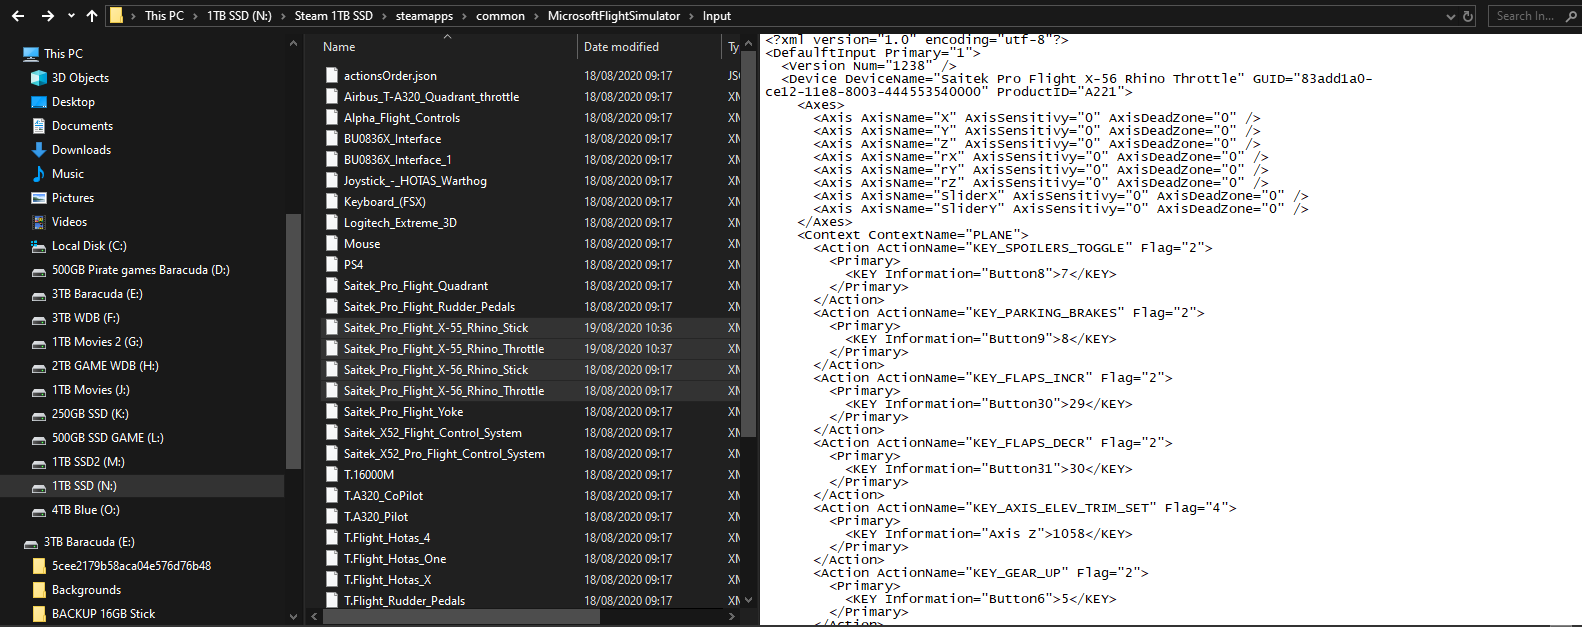The height and width of the screenshot is (627, 1582).
Task: Open common breadcrumb folder
Action: point(500,16)
